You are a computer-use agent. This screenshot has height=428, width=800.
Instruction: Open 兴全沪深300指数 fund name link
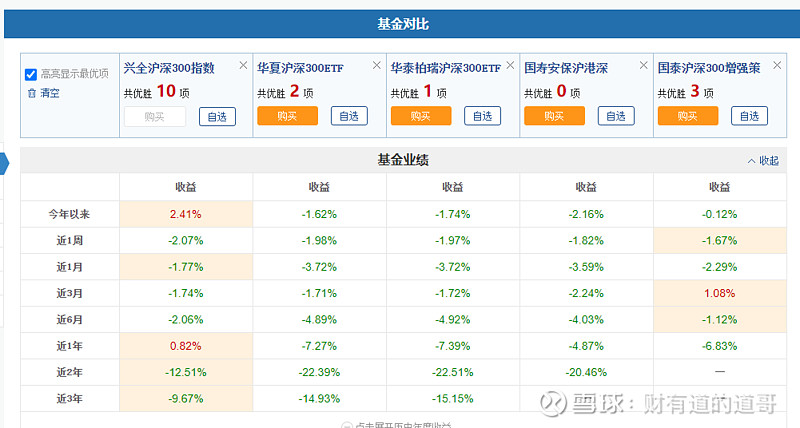pos(169,68)
